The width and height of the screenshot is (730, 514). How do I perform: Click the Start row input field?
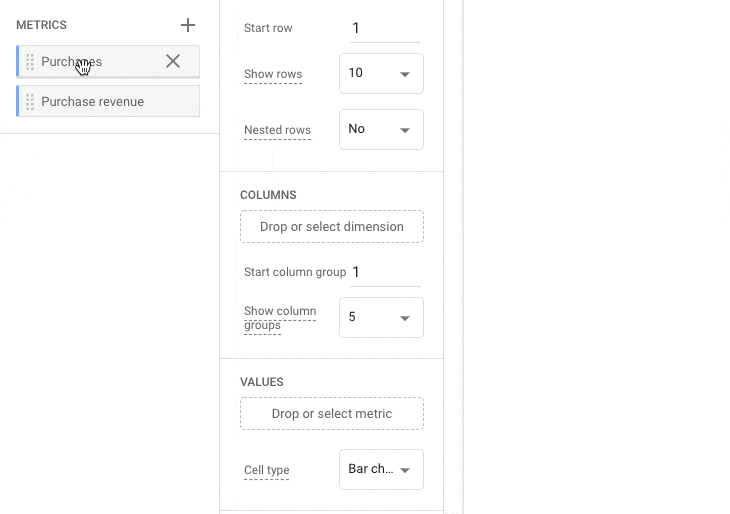click(x=384, y=28)
